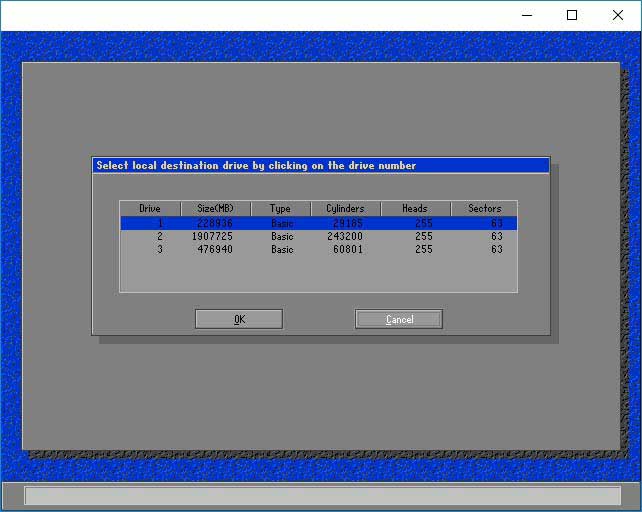Click the highlighted 228936 size value
Viewport: 642px width, 512px height.
click(x=215, y=223)
